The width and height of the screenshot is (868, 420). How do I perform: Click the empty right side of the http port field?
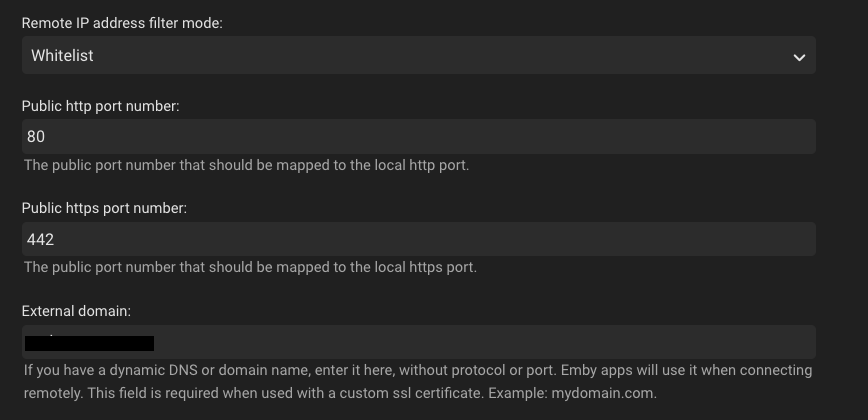700,137
